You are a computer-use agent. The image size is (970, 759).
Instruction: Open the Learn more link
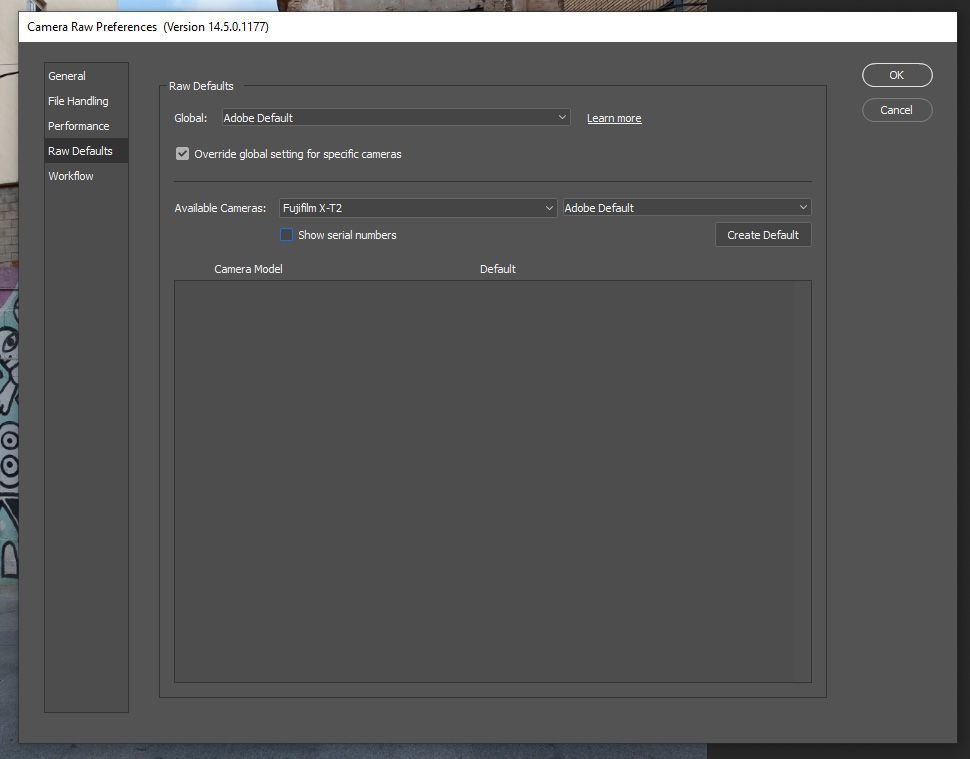613,117
